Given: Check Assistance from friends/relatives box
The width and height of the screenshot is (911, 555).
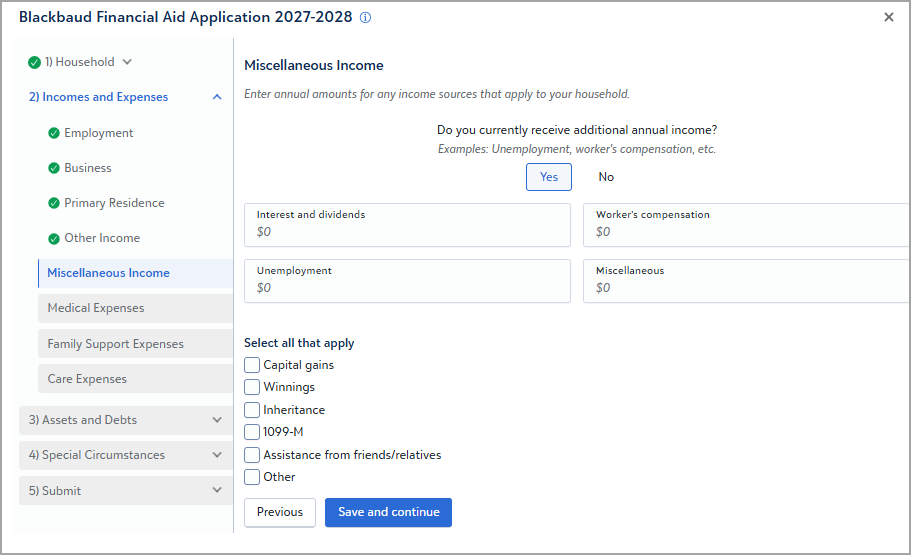Looking at the screenshot, I should pyautogui.click(x=252, y=454).
